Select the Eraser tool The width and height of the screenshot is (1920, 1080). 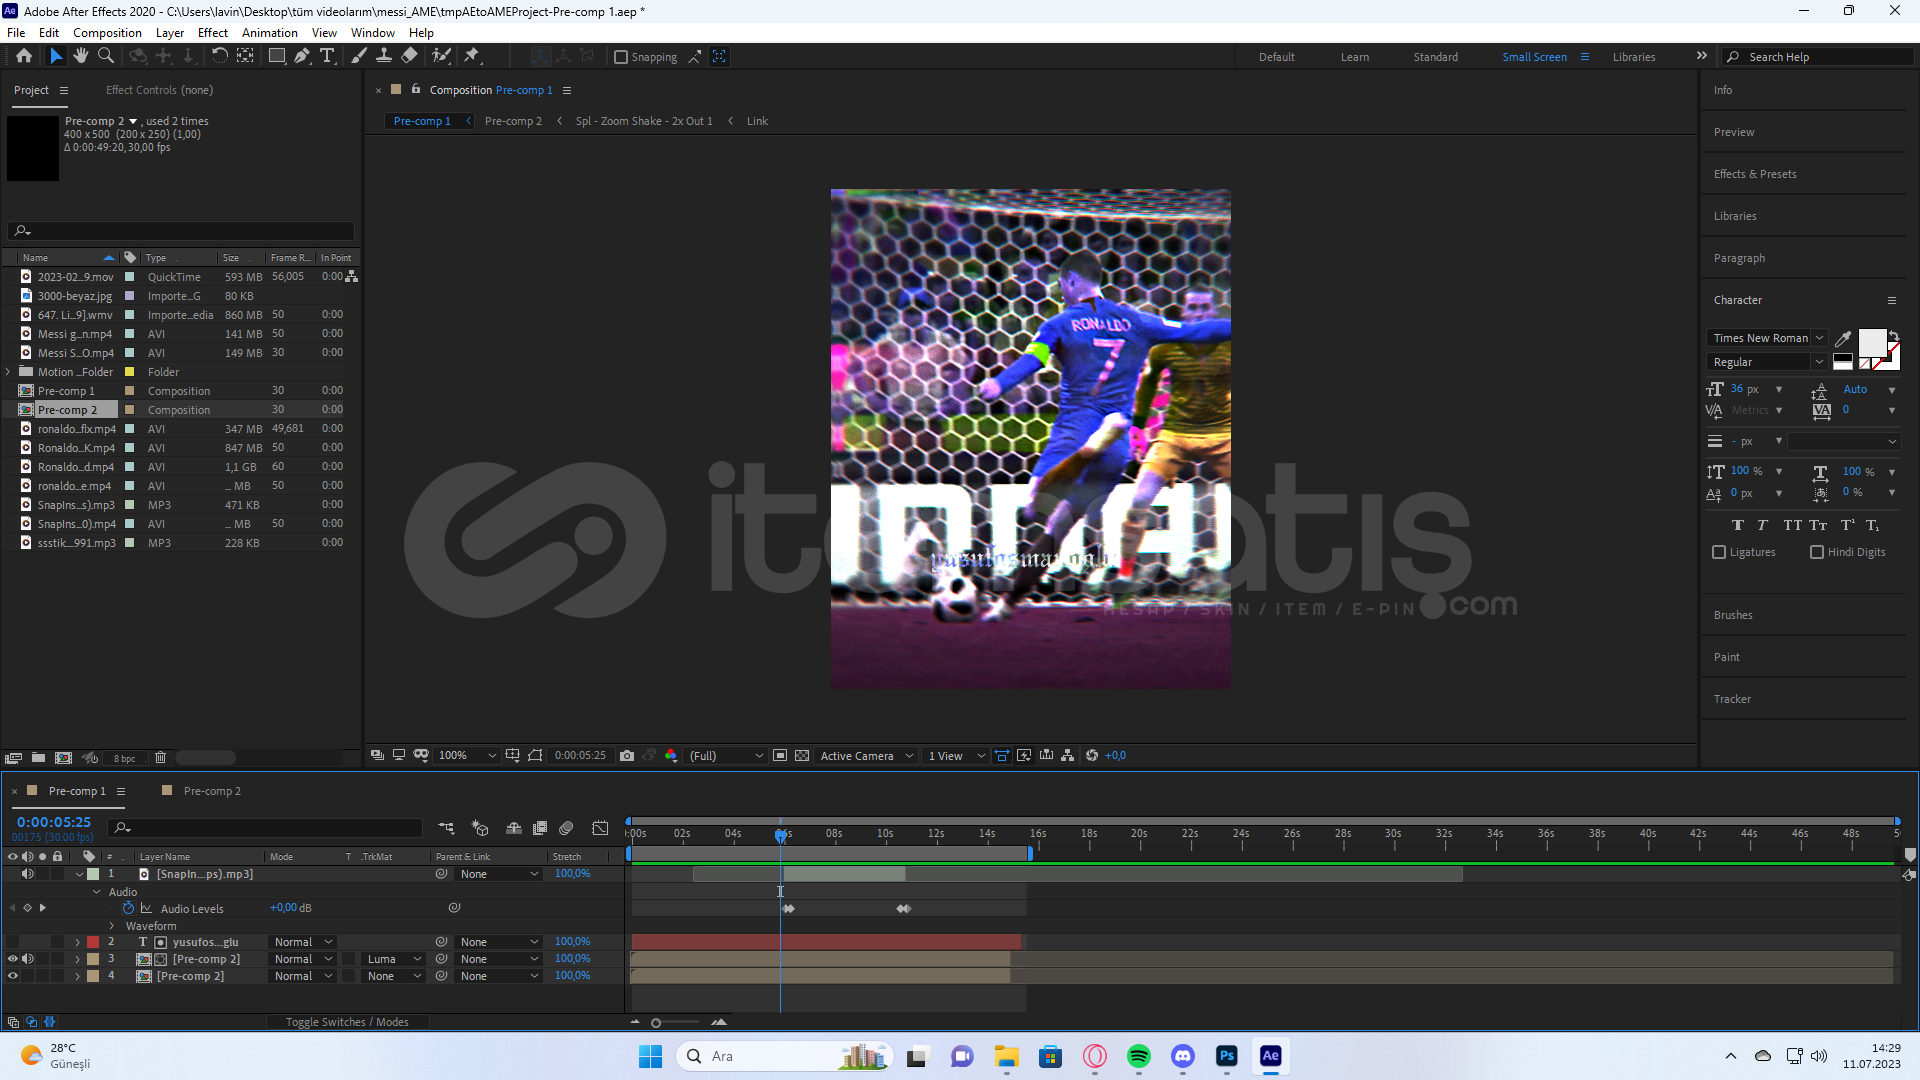(409, 56)
